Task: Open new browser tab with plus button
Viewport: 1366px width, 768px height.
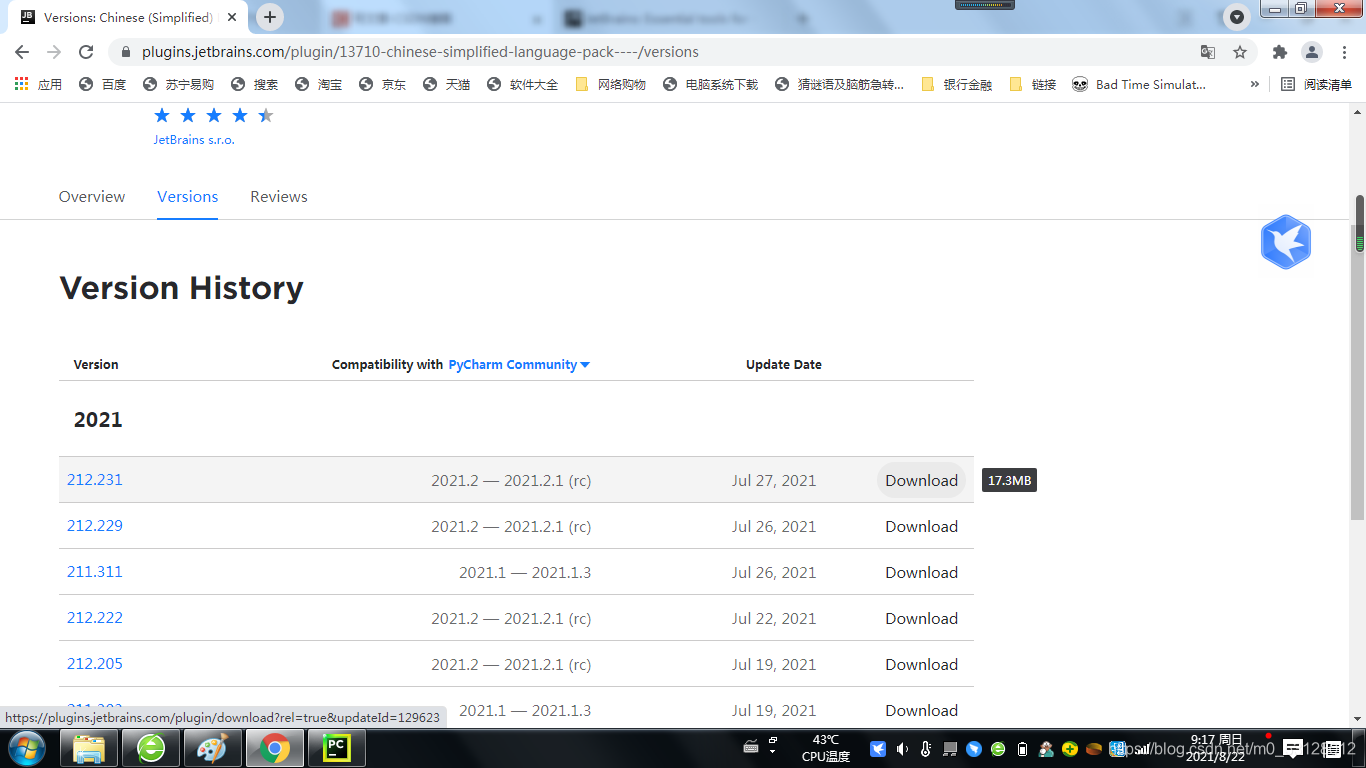Action: pos(270,17)
